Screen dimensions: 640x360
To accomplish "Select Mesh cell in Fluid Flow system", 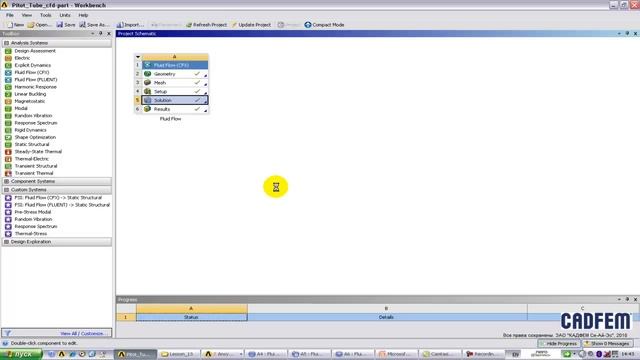I will [x=175, y=83].
